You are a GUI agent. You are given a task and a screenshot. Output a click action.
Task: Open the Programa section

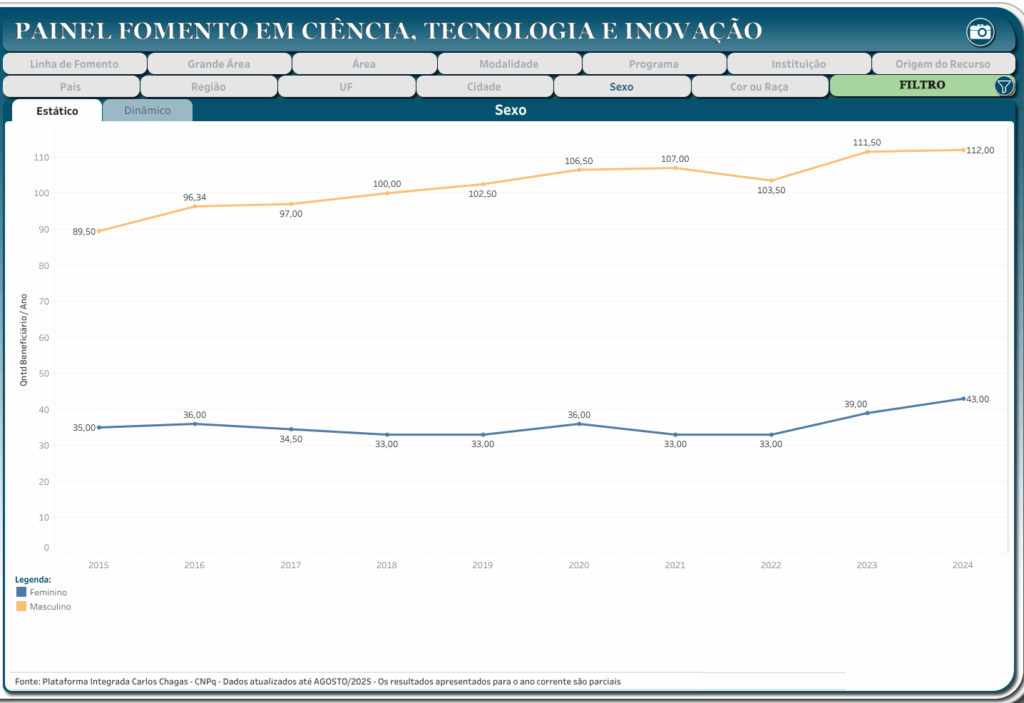[653, 64]
